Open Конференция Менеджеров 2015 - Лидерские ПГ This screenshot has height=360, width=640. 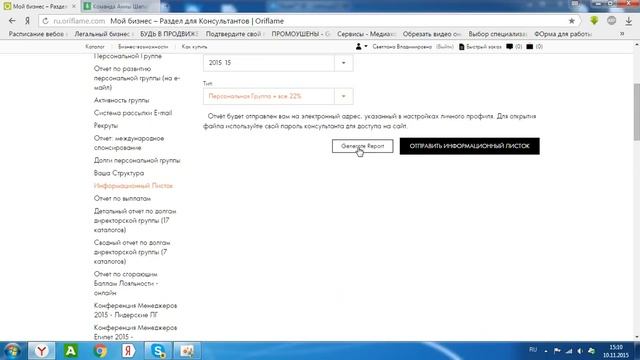pos(136,310)
